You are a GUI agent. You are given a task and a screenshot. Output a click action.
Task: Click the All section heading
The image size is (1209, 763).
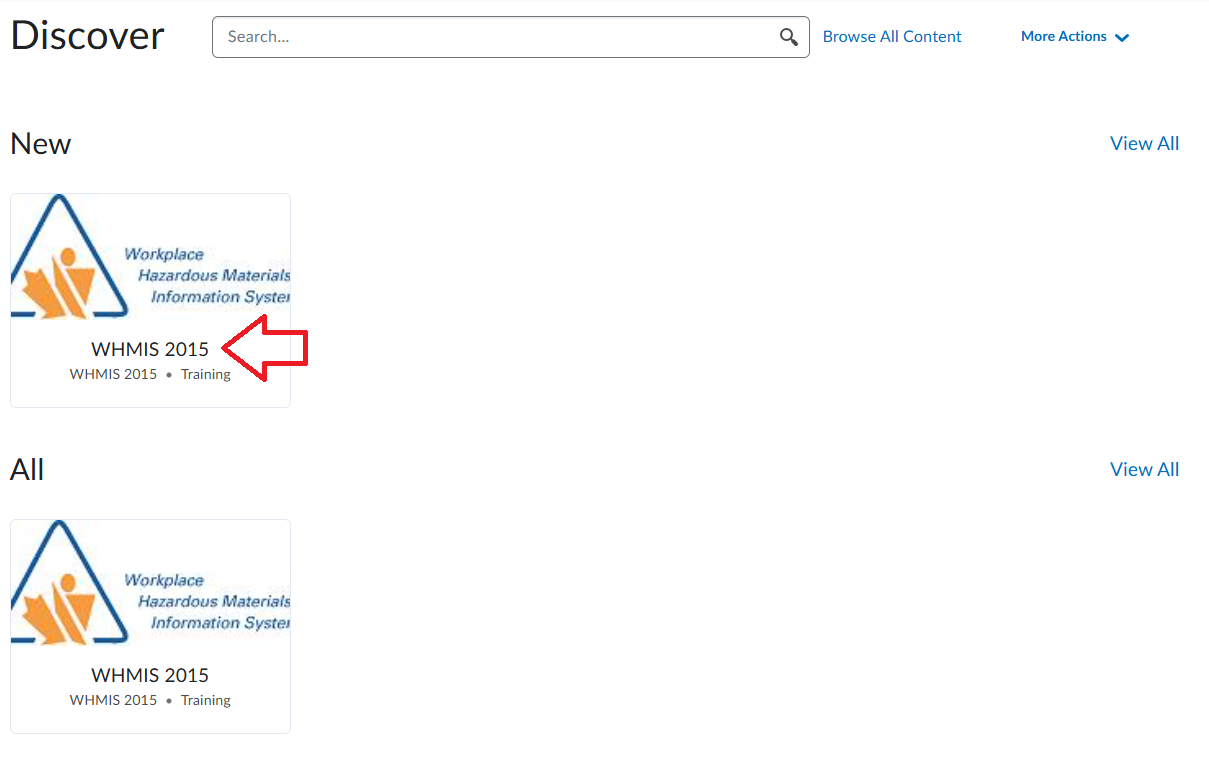27,470
